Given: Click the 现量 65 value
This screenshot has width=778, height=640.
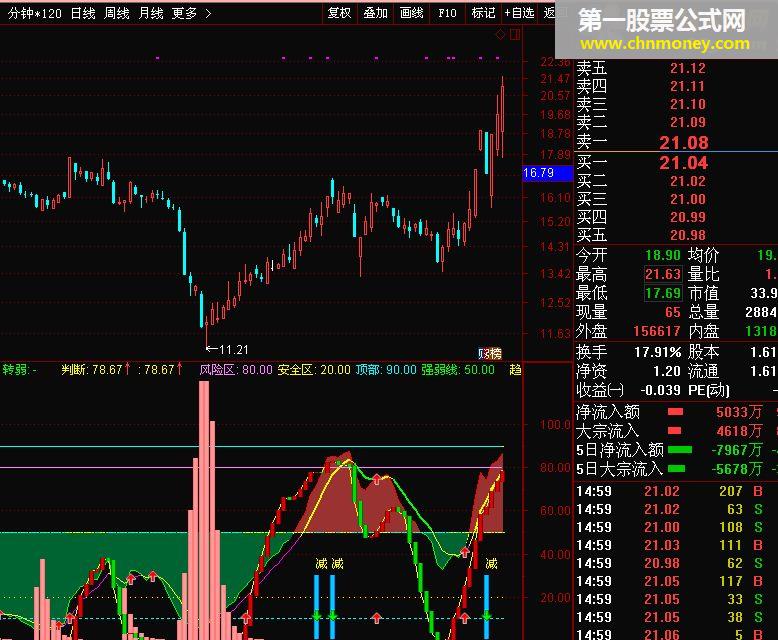Looking at the screenshot, I should (673, 312).
